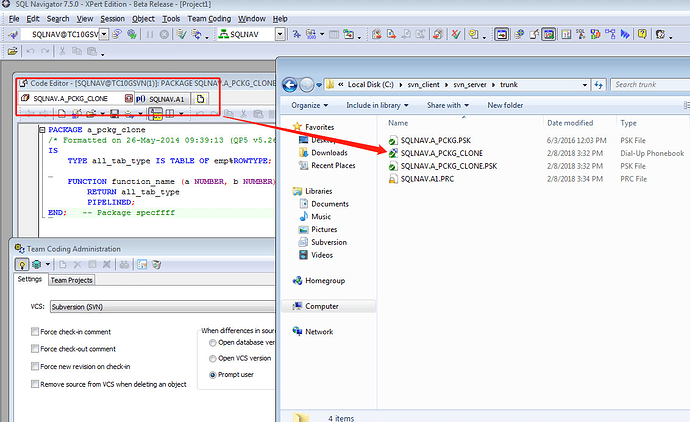
Task: Click the Search trunk input field
Action: pos(650,85)
